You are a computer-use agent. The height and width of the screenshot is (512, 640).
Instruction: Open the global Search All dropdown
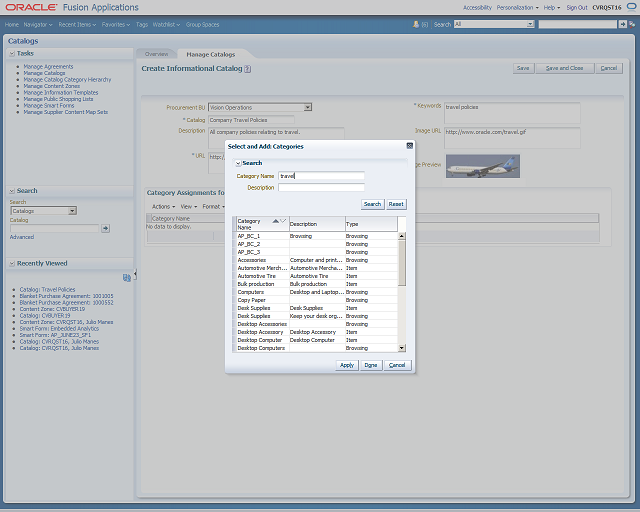point(530,24)
